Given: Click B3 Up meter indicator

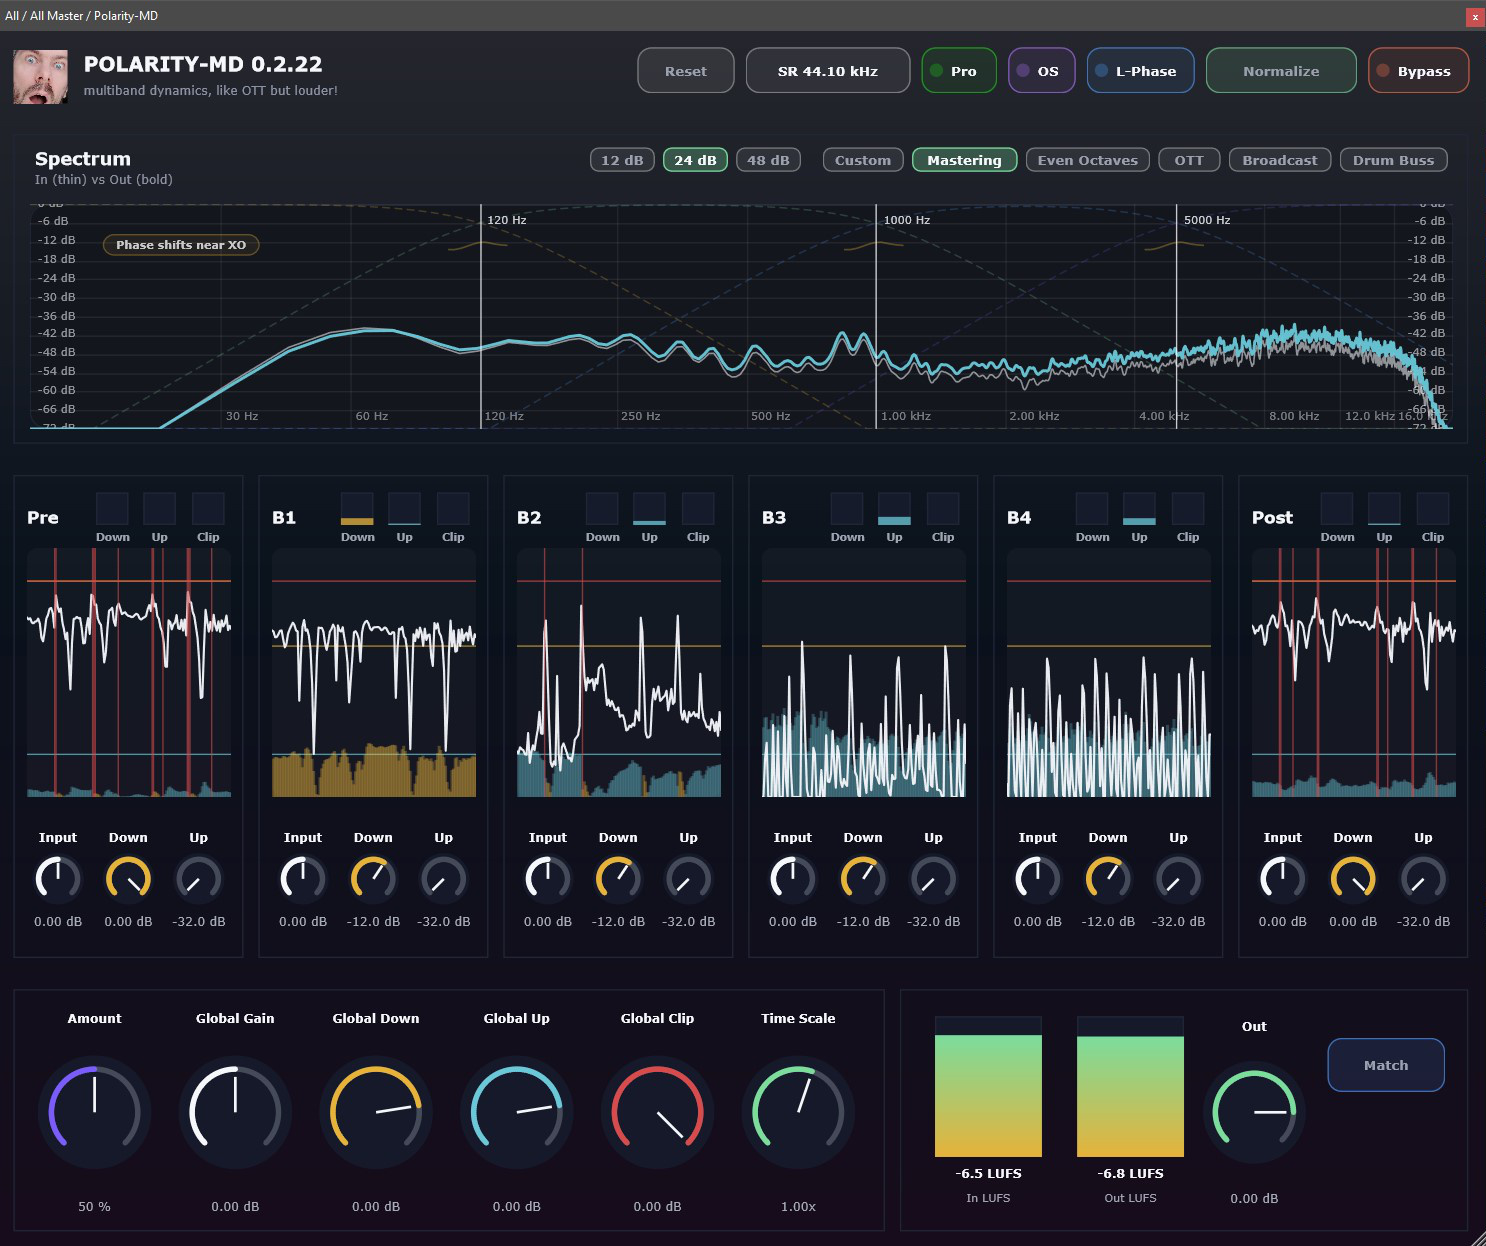Looking at the screenshot, I should point(894,508).
